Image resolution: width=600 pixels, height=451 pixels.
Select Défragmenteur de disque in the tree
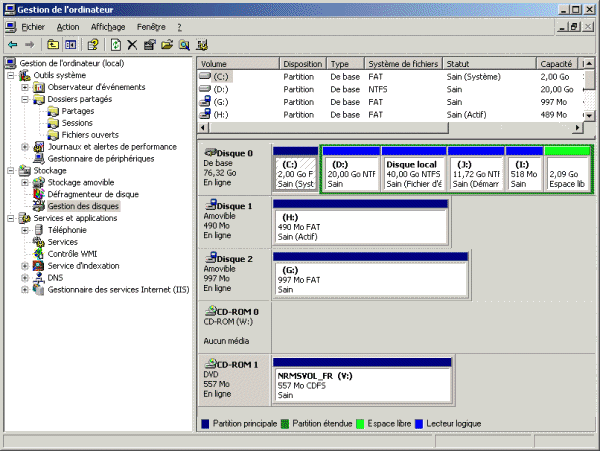(93, 194)
